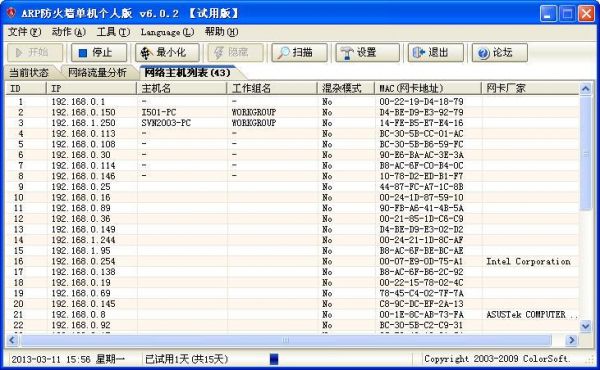This screenshot has width=600, height=370.
Task: Open the 论坛 forum button
Action: pyautogui.click(x=500, y=52)
